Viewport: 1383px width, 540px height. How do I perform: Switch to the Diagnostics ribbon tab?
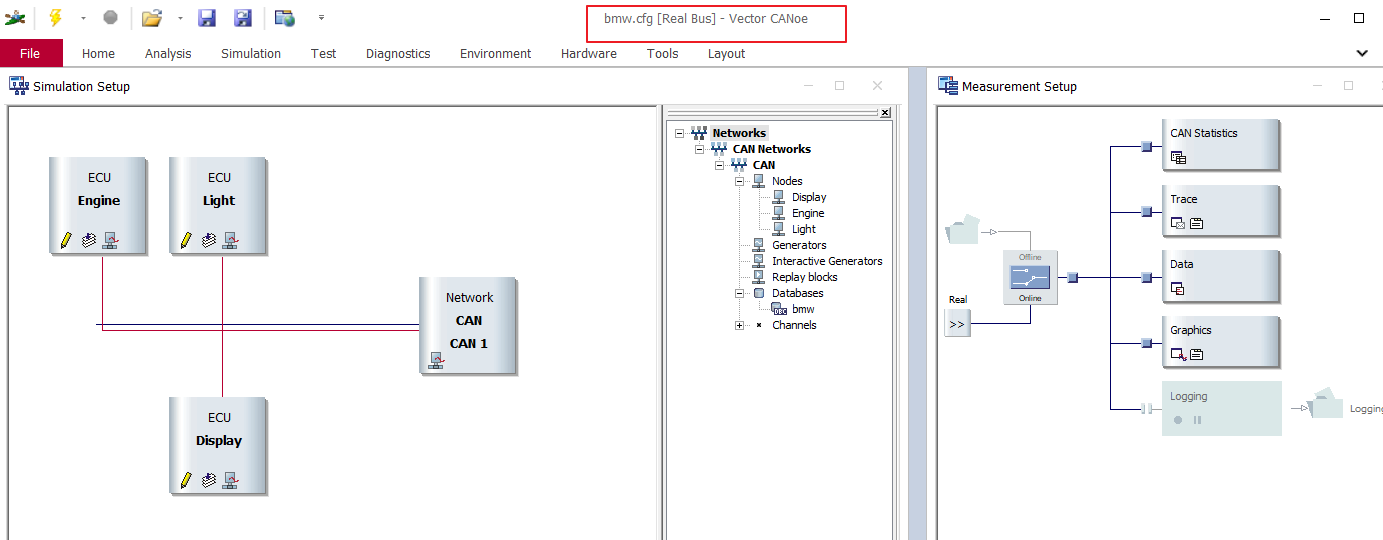(x=398, y=54)
